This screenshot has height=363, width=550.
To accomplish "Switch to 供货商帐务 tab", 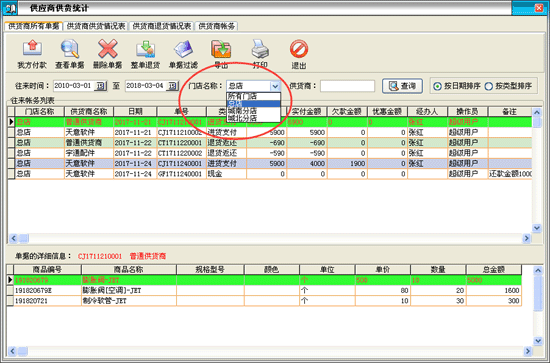I will (x=216, y=26).
